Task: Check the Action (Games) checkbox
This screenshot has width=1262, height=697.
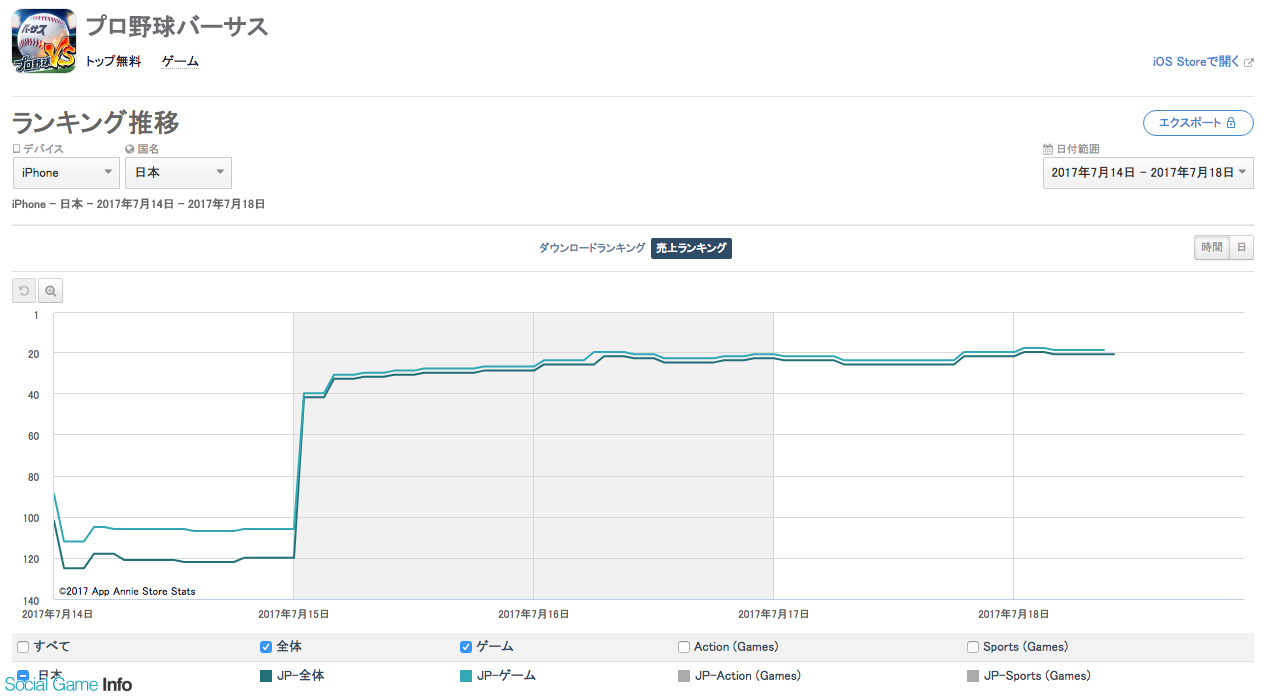Action: point(684,647)
